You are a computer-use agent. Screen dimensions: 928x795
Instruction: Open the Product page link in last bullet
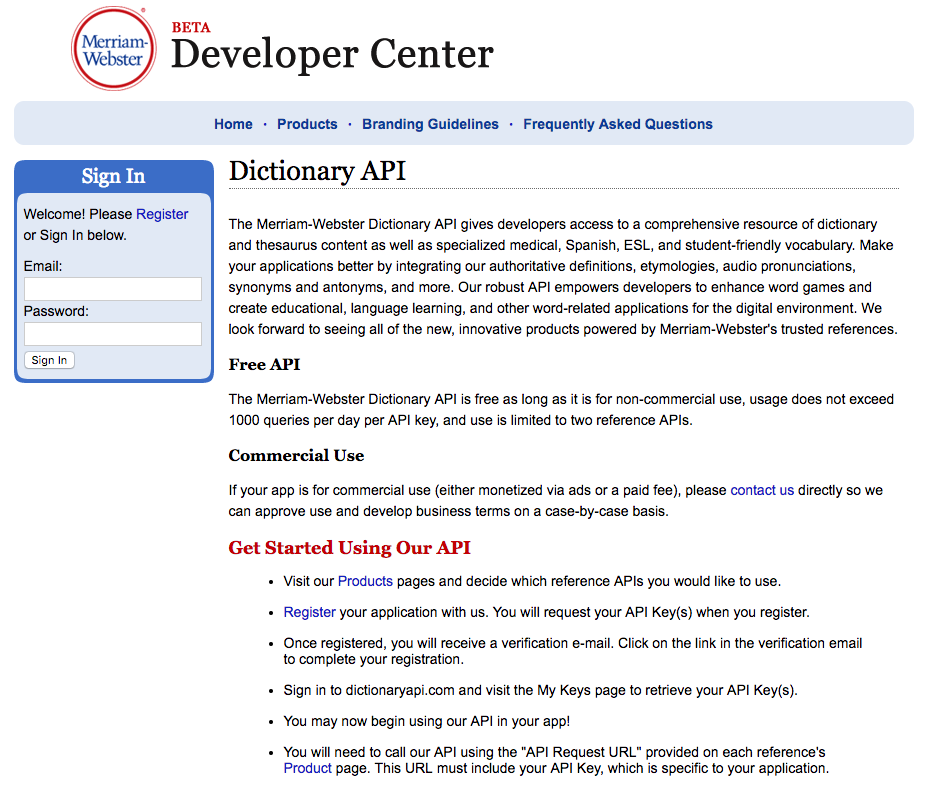(308, 768)
